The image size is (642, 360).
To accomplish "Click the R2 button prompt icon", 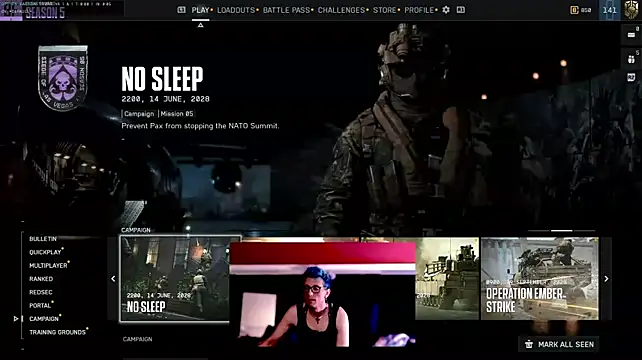I will [631, 78].
